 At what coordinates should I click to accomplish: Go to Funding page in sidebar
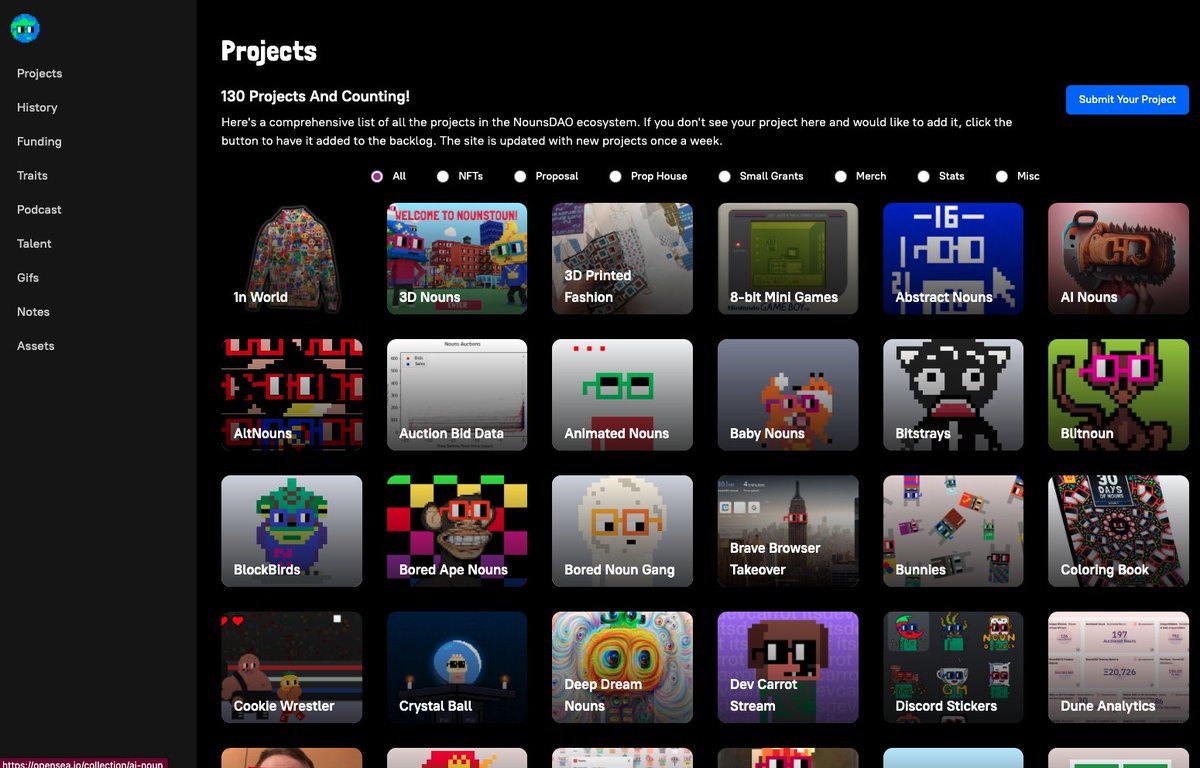[x=39, y=142]
